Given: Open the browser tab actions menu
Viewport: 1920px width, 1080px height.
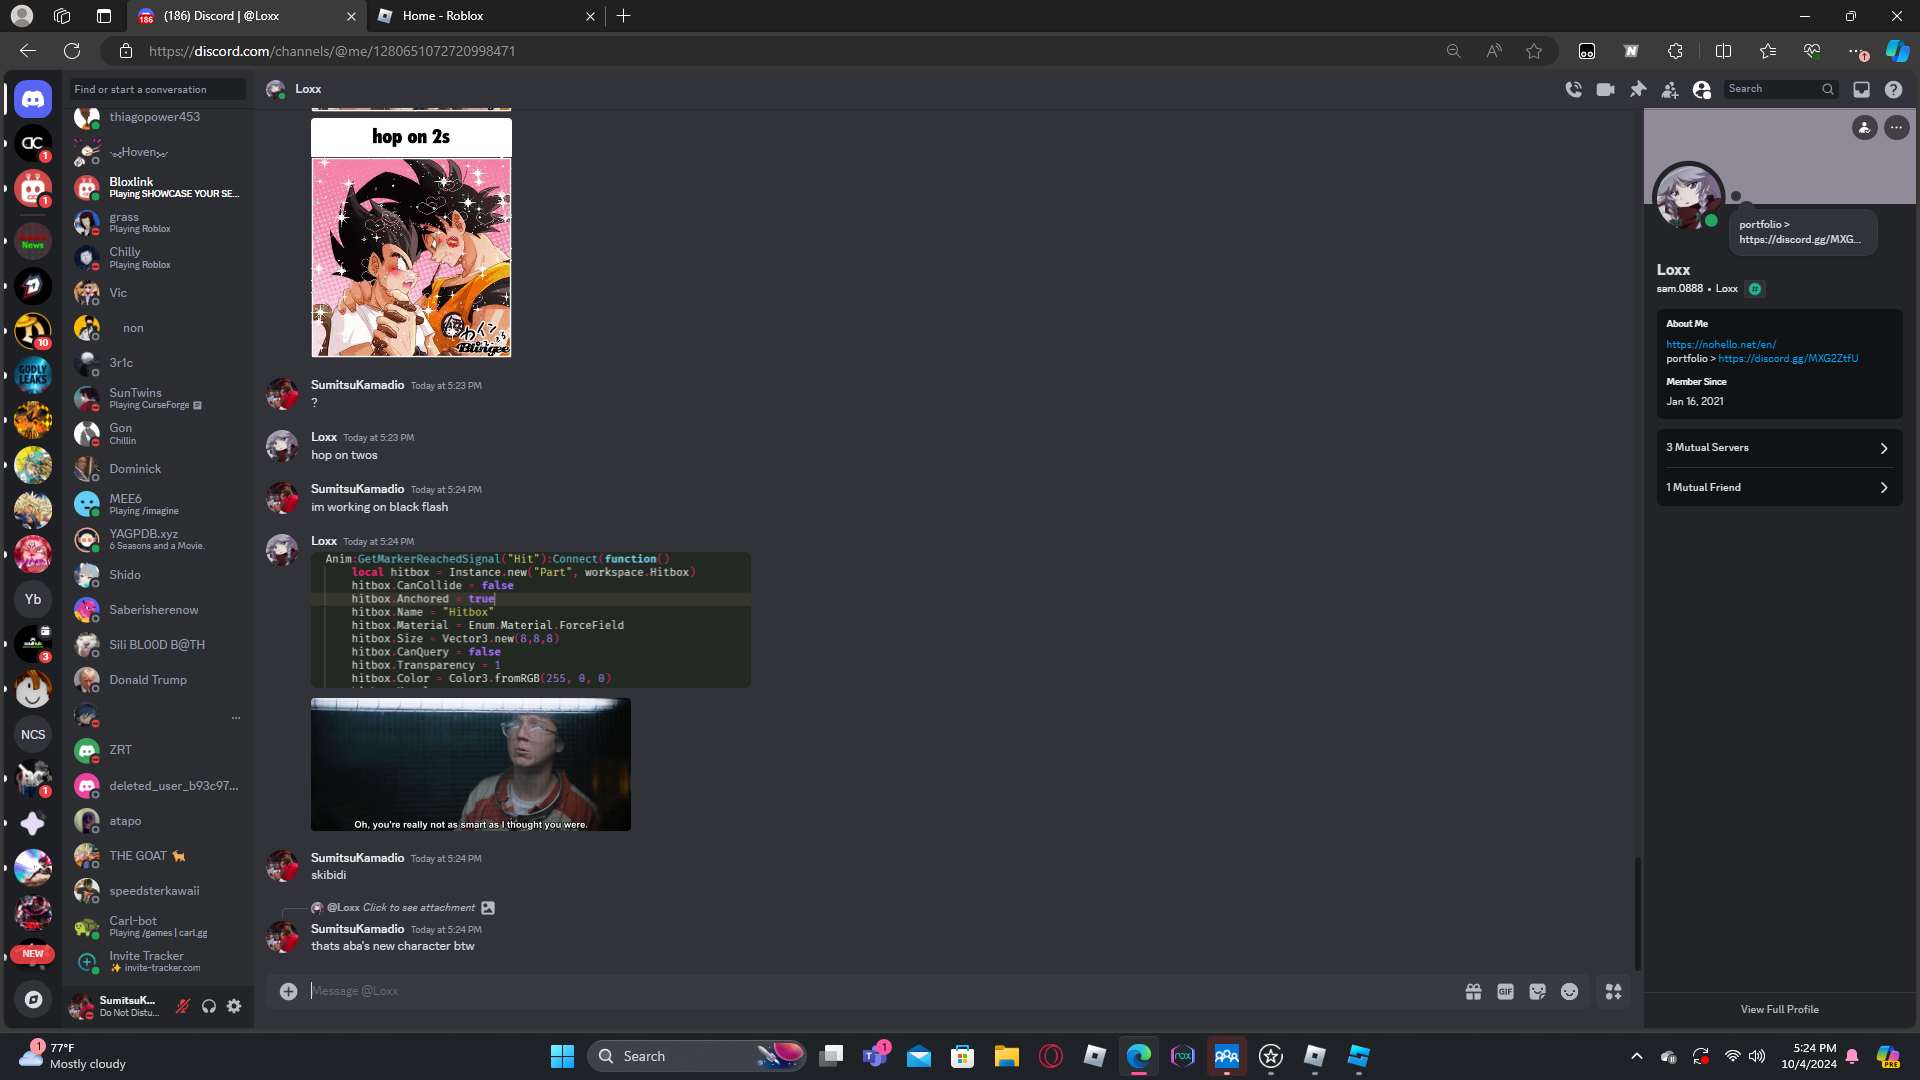Looking at the screenshot, I should [103, 16].
